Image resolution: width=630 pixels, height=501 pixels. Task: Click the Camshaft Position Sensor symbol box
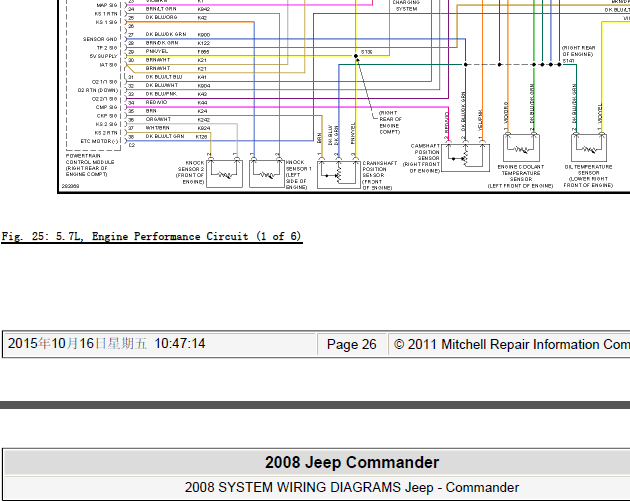[465, 158]
